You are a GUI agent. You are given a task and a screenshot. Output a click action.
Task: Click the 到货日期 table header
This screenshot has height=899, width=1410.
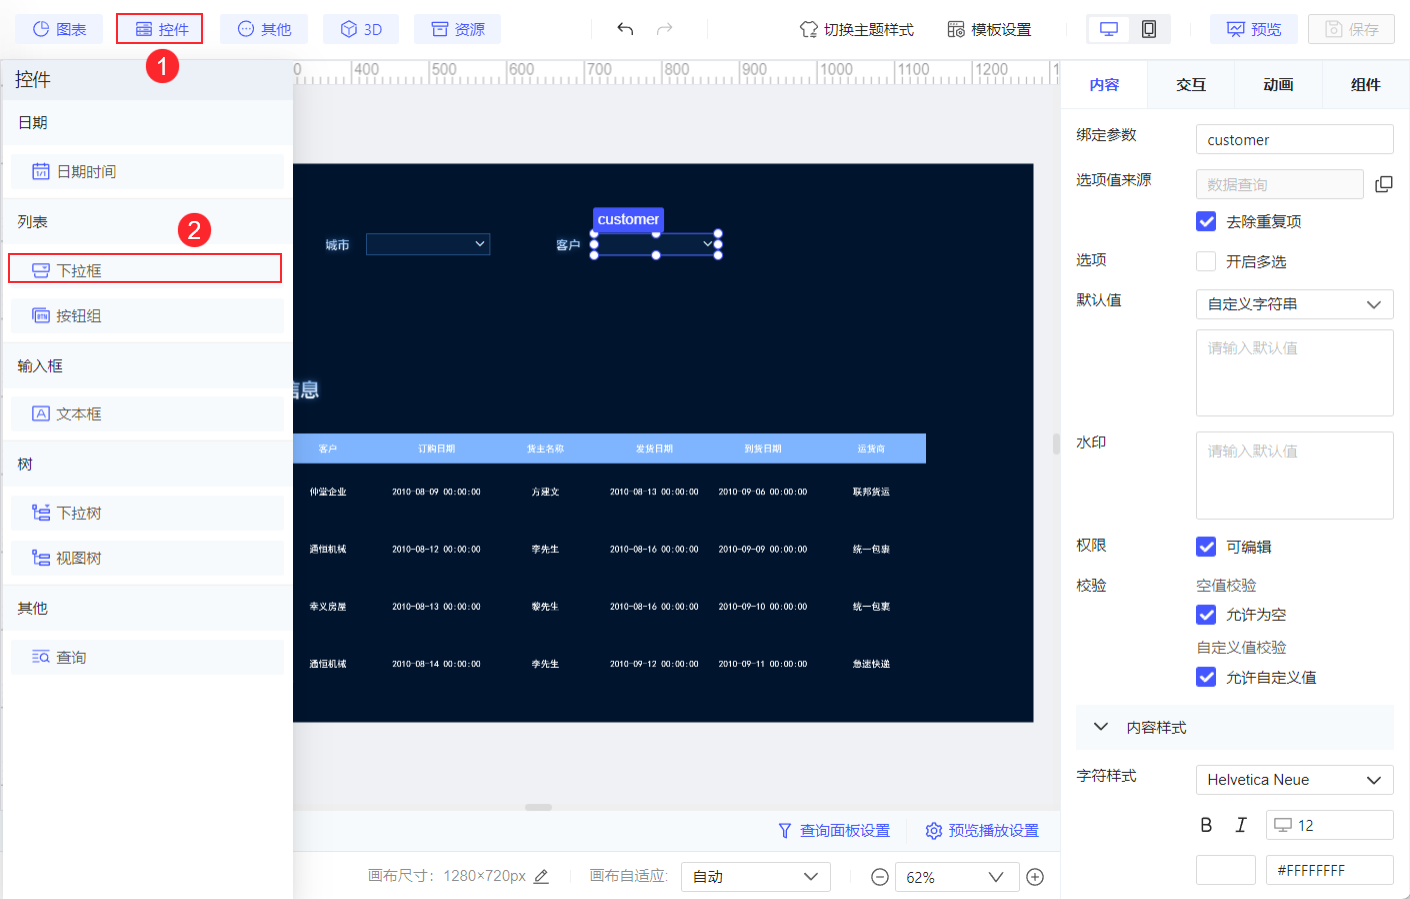click(763, 449)
